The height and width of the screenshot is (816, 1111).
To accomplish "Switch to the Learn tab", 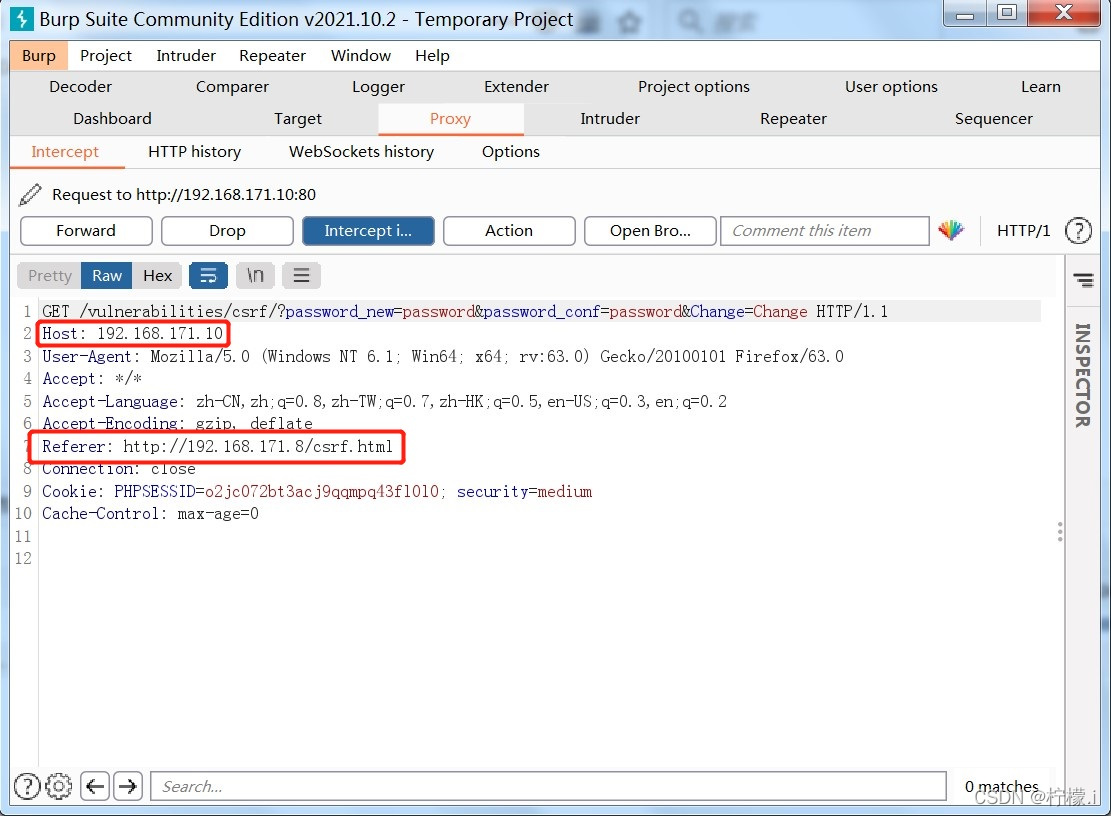I will point(1041,86).
